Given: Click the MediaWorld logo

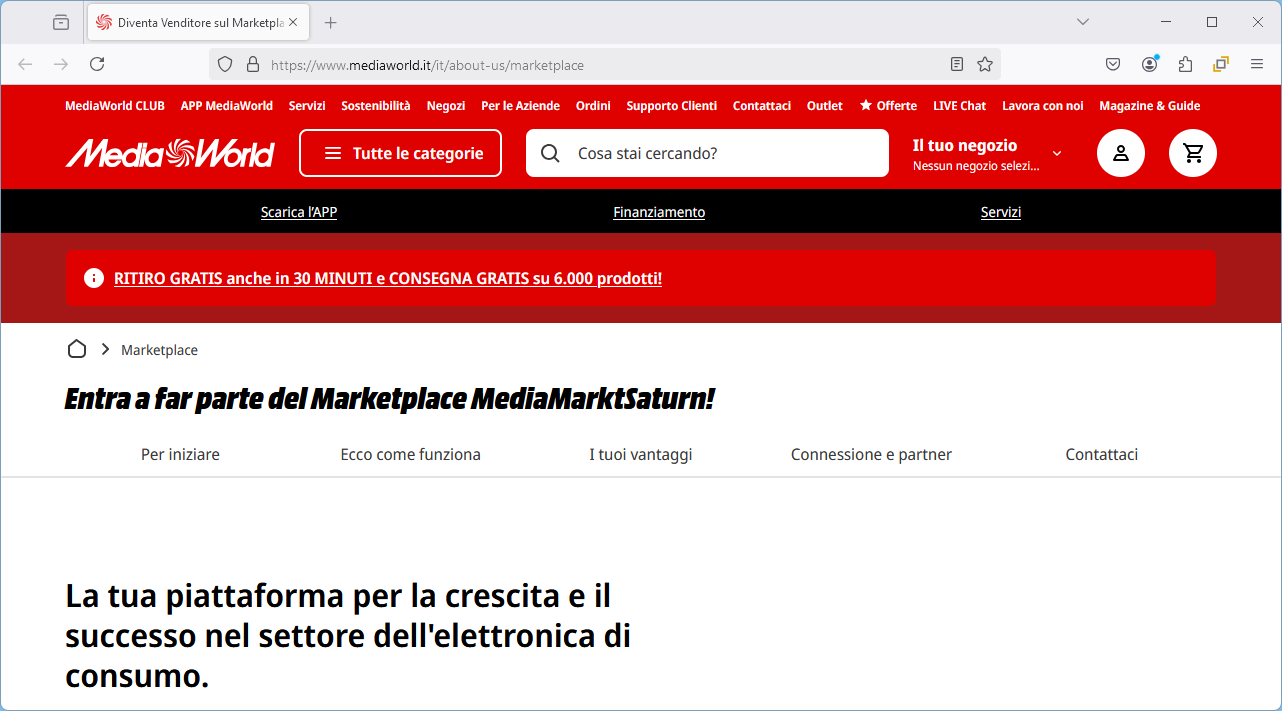Looking at the screenshot, I should click(170, 153).
